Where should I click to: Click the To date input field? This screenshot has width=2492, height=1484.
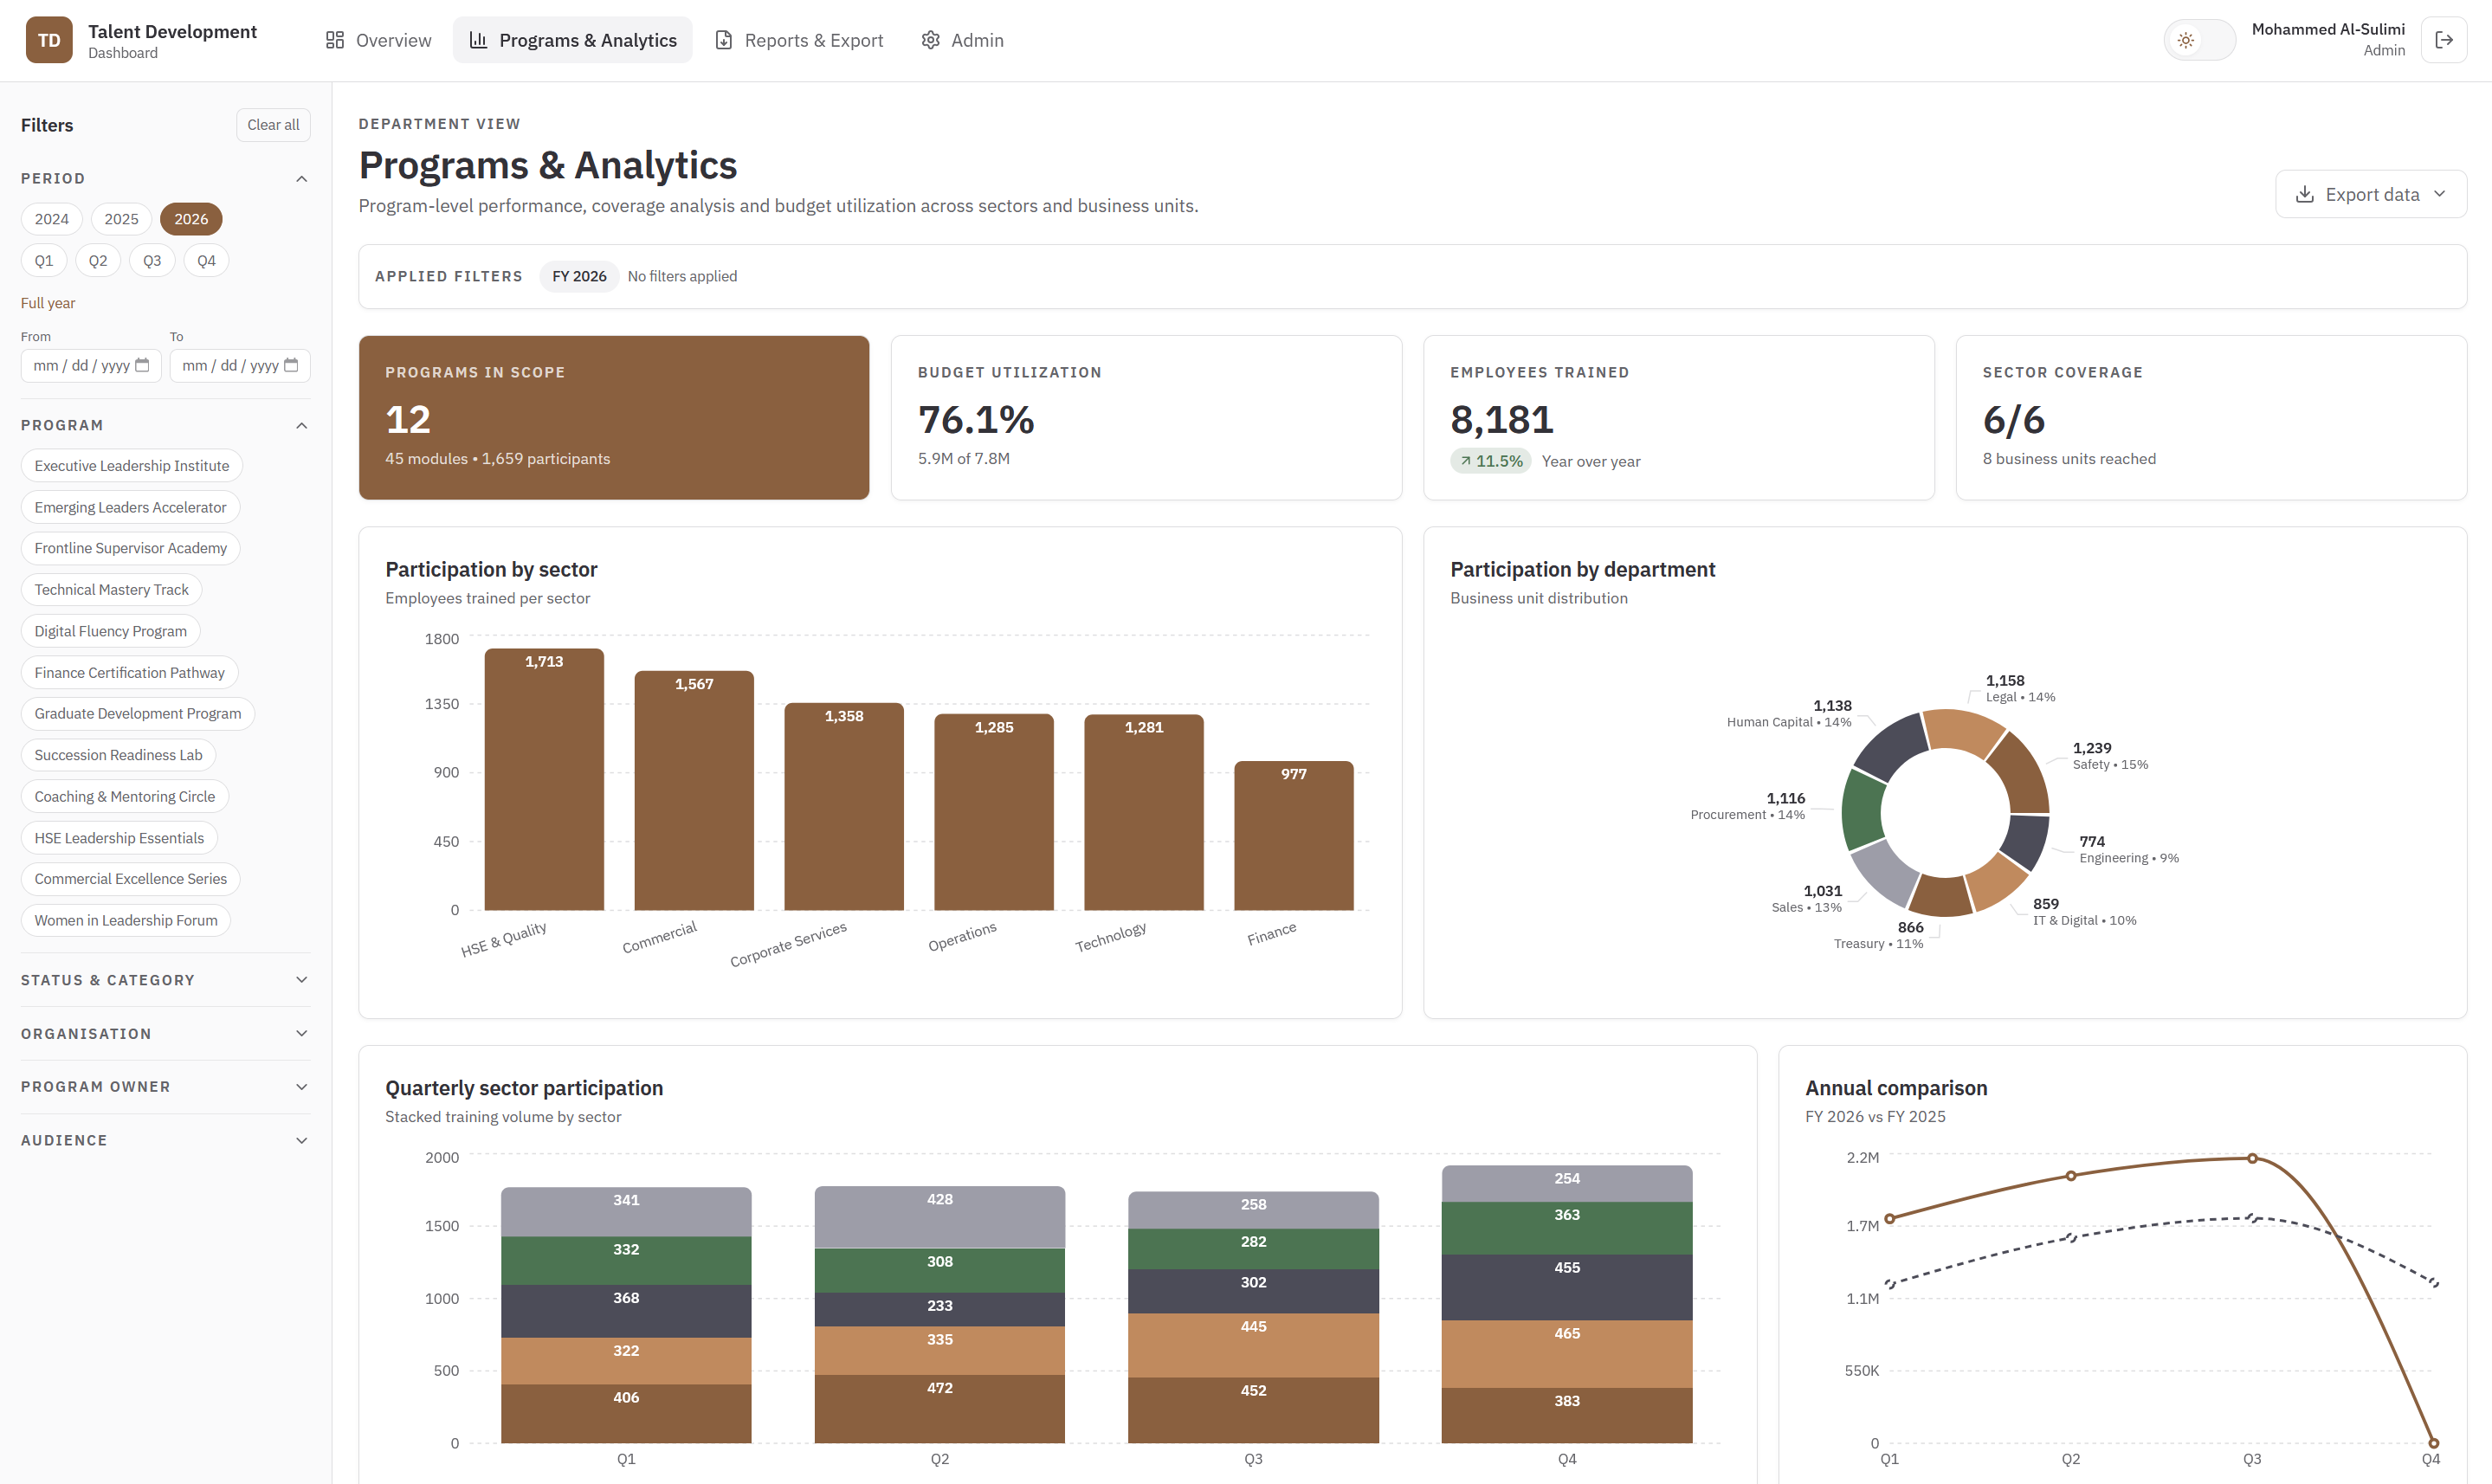pos(240,365)
